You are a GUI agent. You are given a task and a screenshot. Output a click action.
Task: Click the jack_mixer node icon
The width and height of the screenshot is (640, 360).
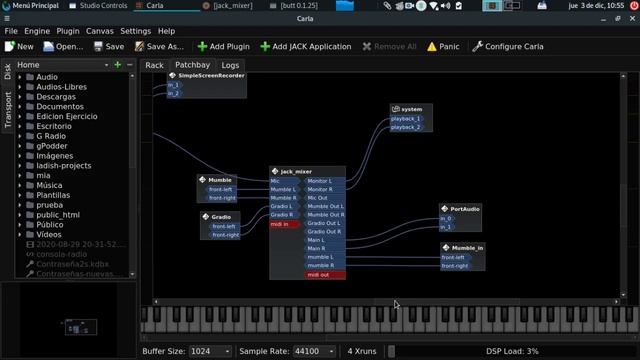[x=275, y=171]
